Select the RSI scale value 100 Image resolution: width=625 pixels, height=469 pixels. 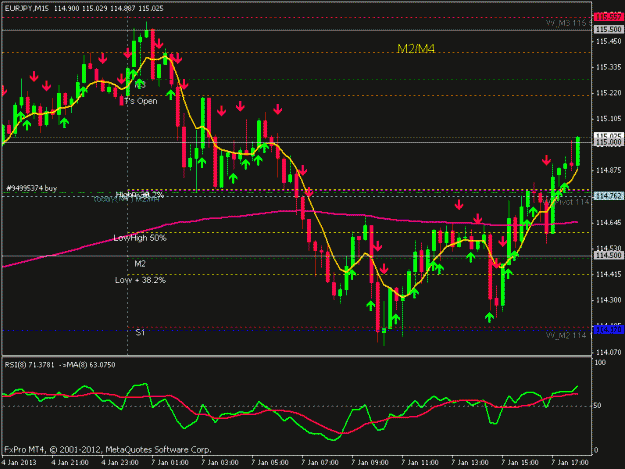(x=599, y=363)
